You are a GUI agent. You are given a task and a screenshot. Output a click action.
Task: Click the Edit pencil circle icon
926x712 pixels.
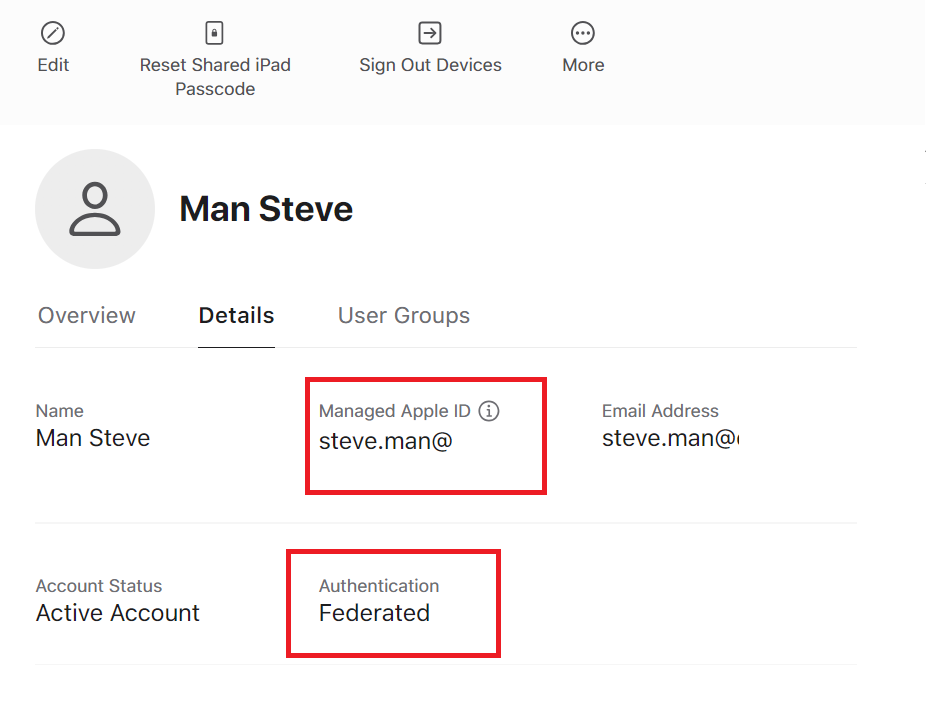pyautogui.click(x=53, y=33)
